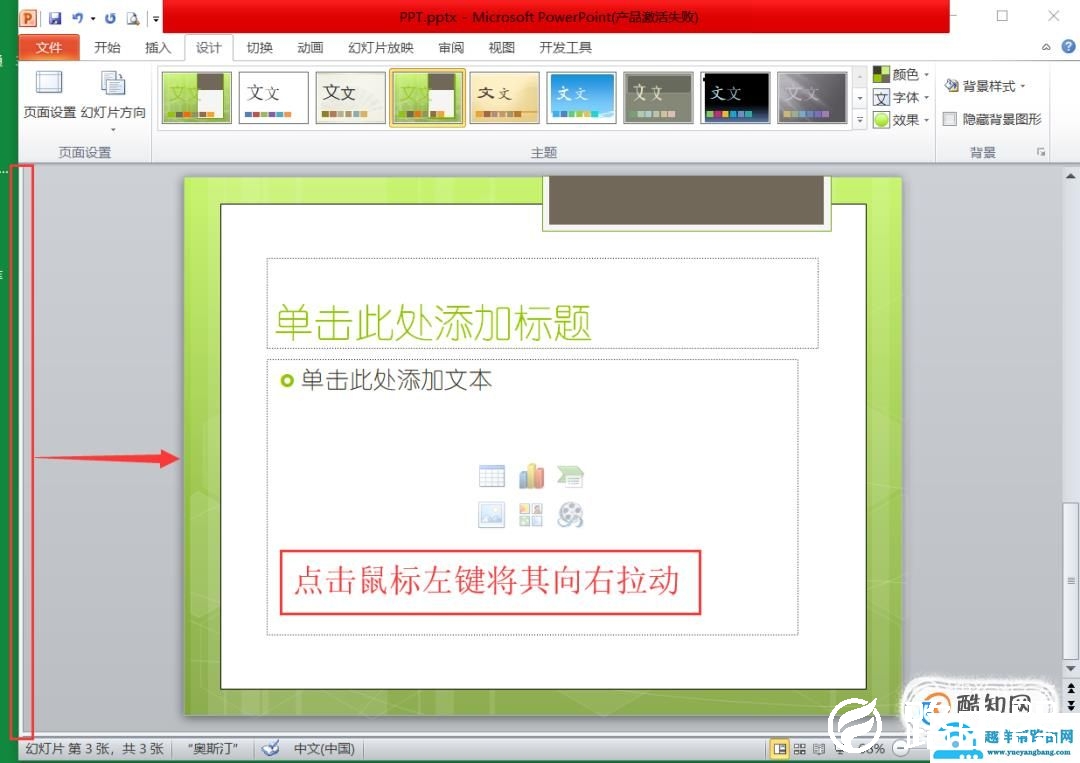Open SmartArt from the content placeholder
Image resolution: width=1080 pixels, height=763 pixels.
[570, 475]
